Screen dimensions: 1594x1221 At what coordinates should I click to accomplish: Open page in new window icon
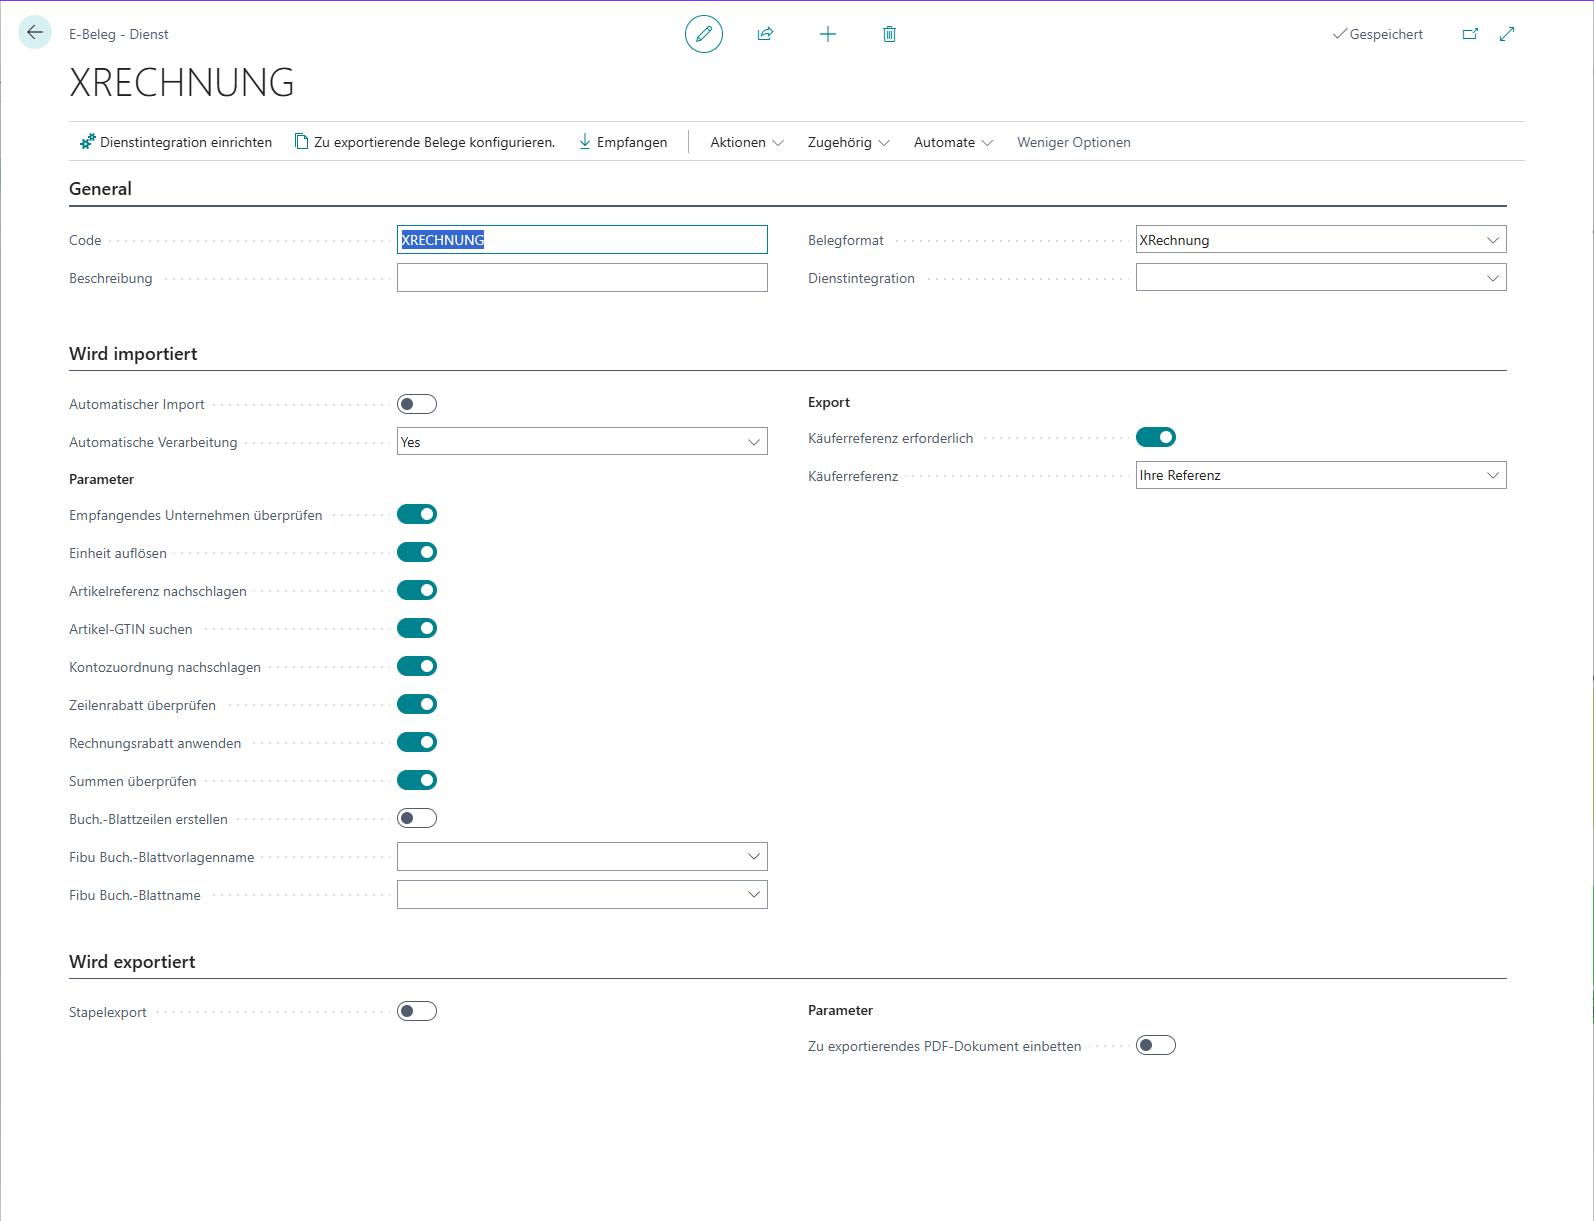click(x=1470, y=34)
